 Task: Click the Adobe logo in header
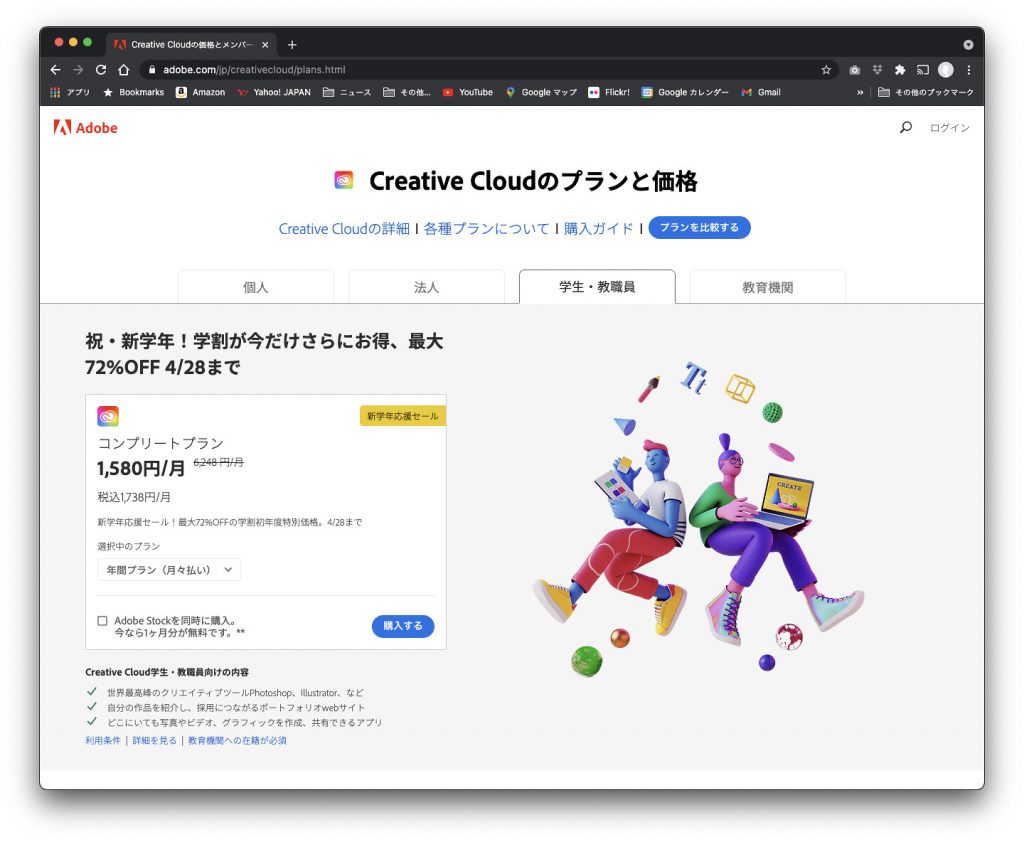85,128
